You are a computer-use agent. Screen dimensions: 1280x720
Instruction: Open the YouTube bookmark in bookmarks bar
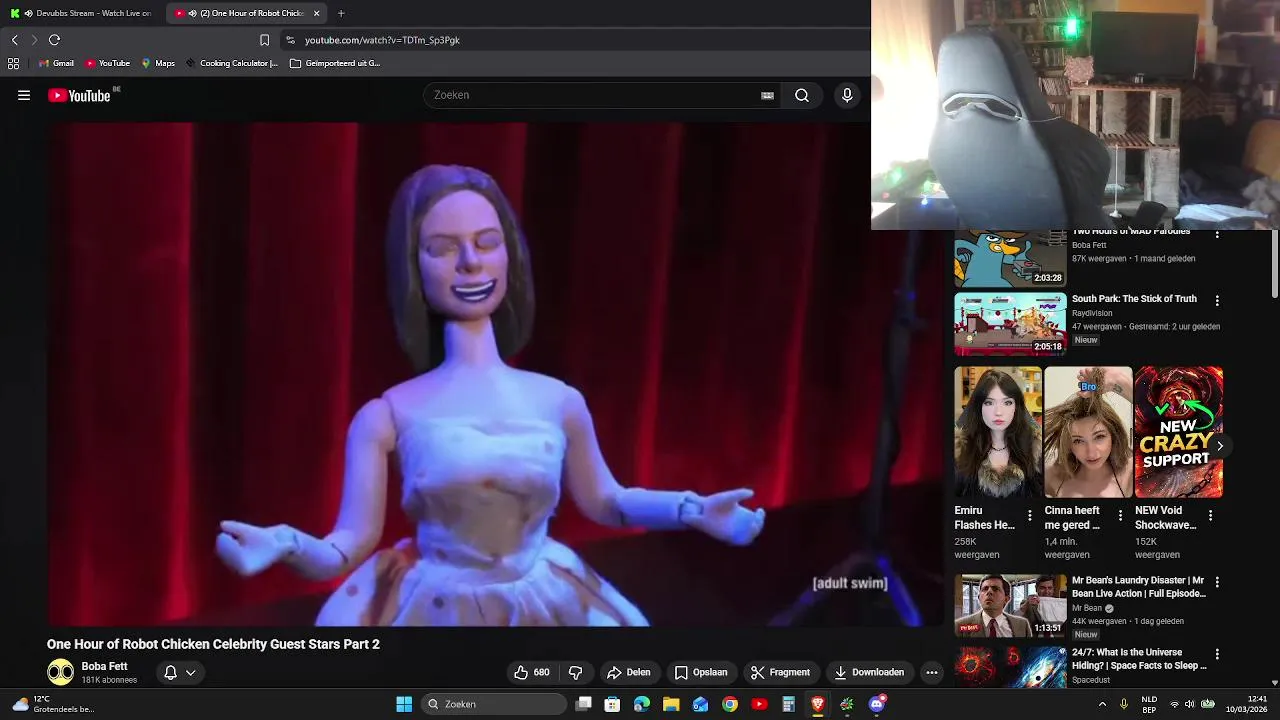tap(108, 63)
